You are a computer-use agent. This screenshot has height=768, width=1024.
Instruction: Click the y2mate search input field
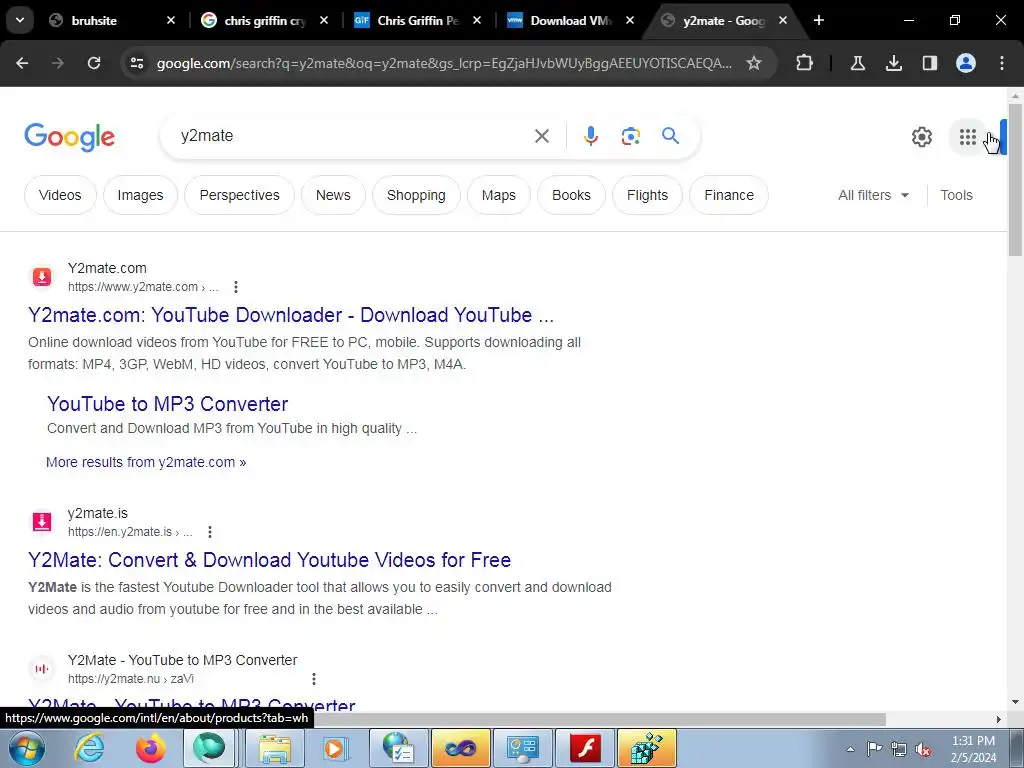[349, 136]
